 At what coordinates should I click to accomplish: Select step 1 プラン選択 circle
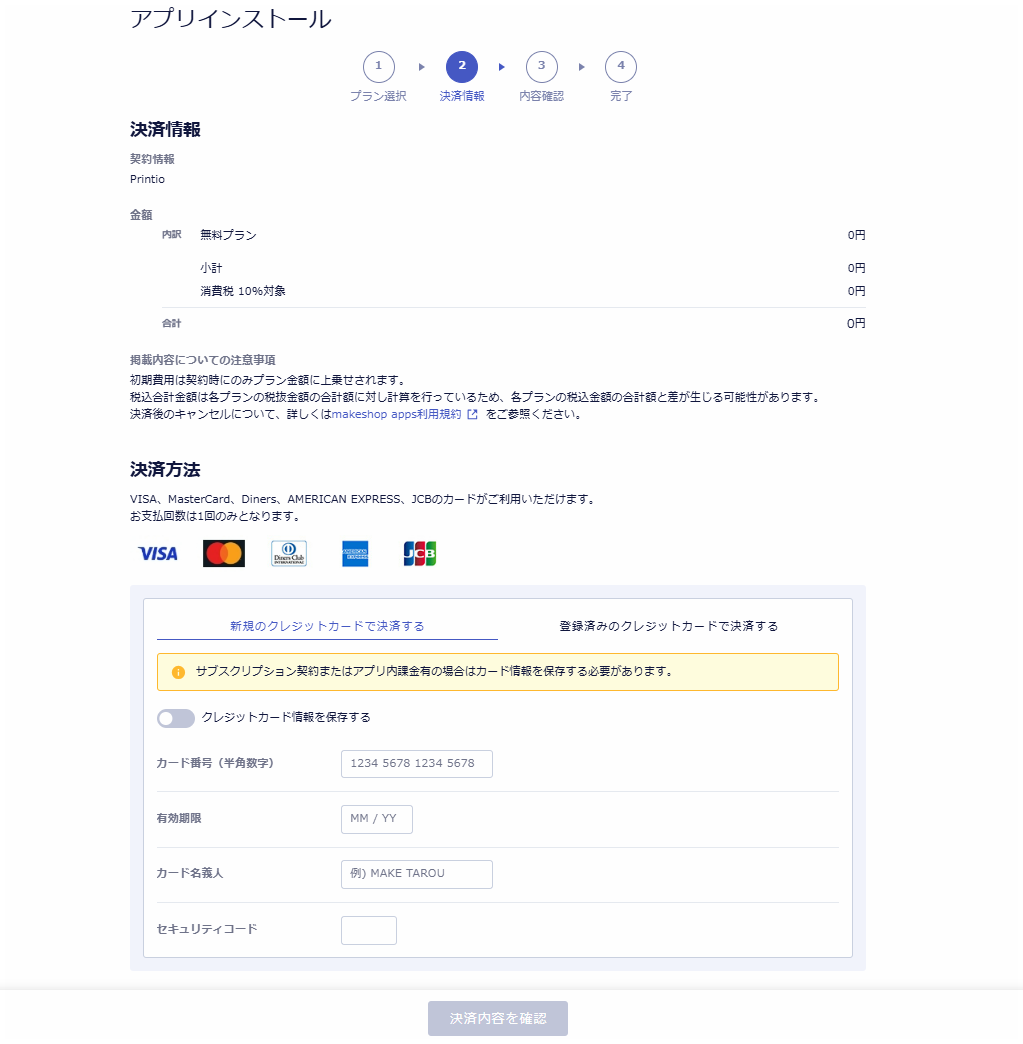pos(378,67)
